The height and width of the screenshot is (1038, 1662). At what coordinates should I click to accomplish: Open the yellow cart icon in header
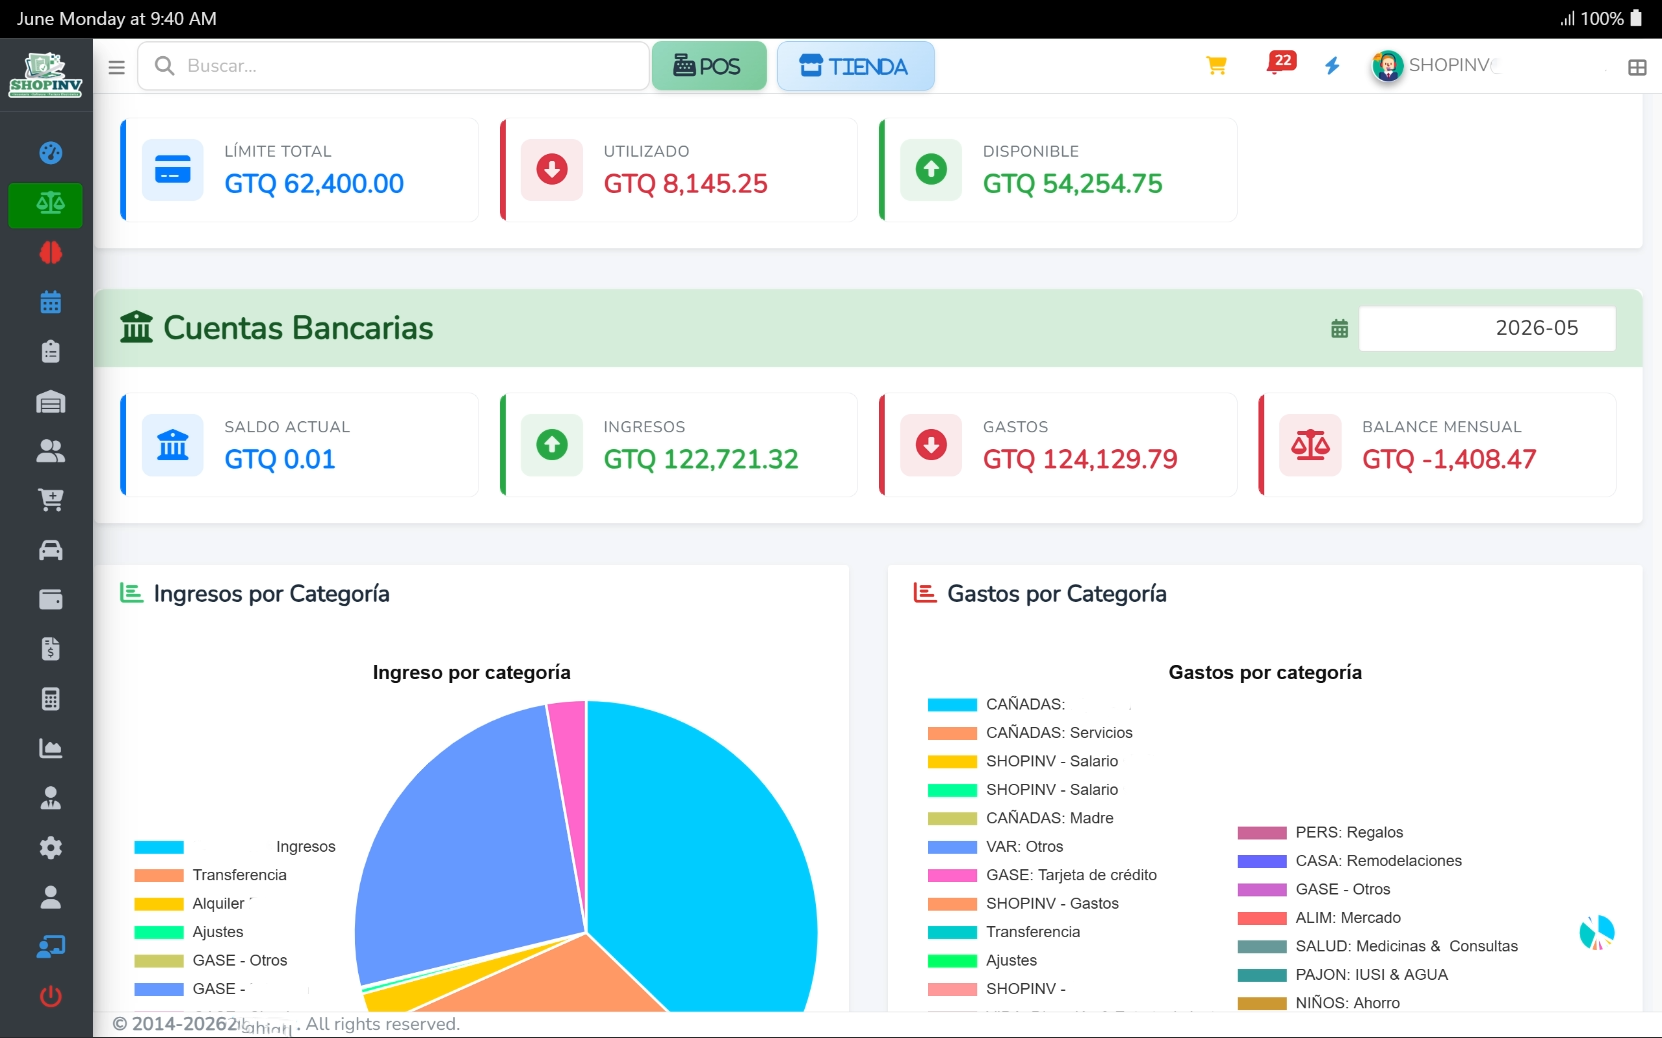pyautogui.click(x=1216, y=66)
